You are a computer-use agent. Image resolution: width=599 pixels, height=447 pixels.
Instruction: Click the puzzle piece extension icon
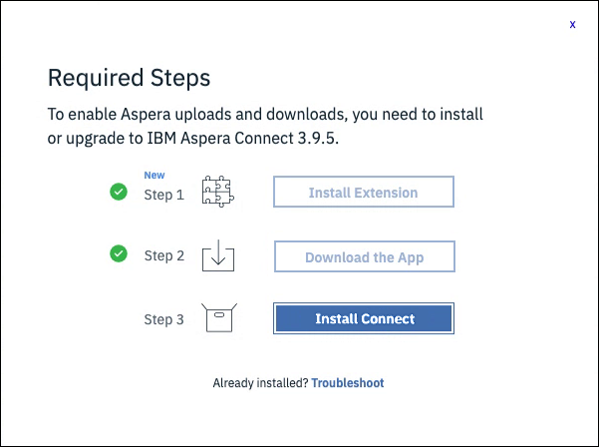(x=218, y=191)
